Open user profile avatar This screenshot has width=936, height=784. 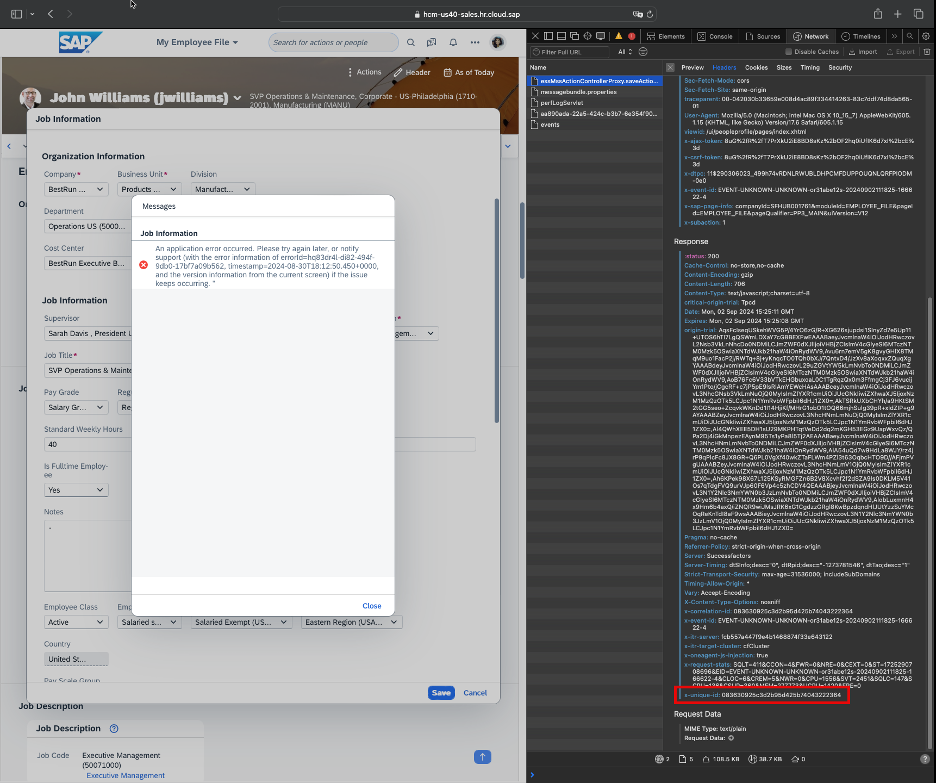(497, 42)
